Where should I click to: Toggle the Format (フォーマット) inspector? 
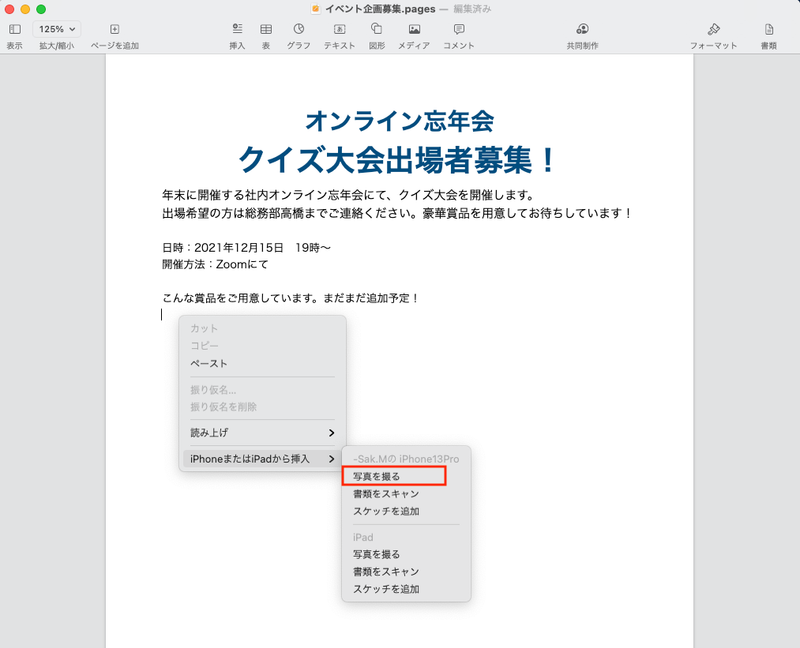(x=713, y=30)
